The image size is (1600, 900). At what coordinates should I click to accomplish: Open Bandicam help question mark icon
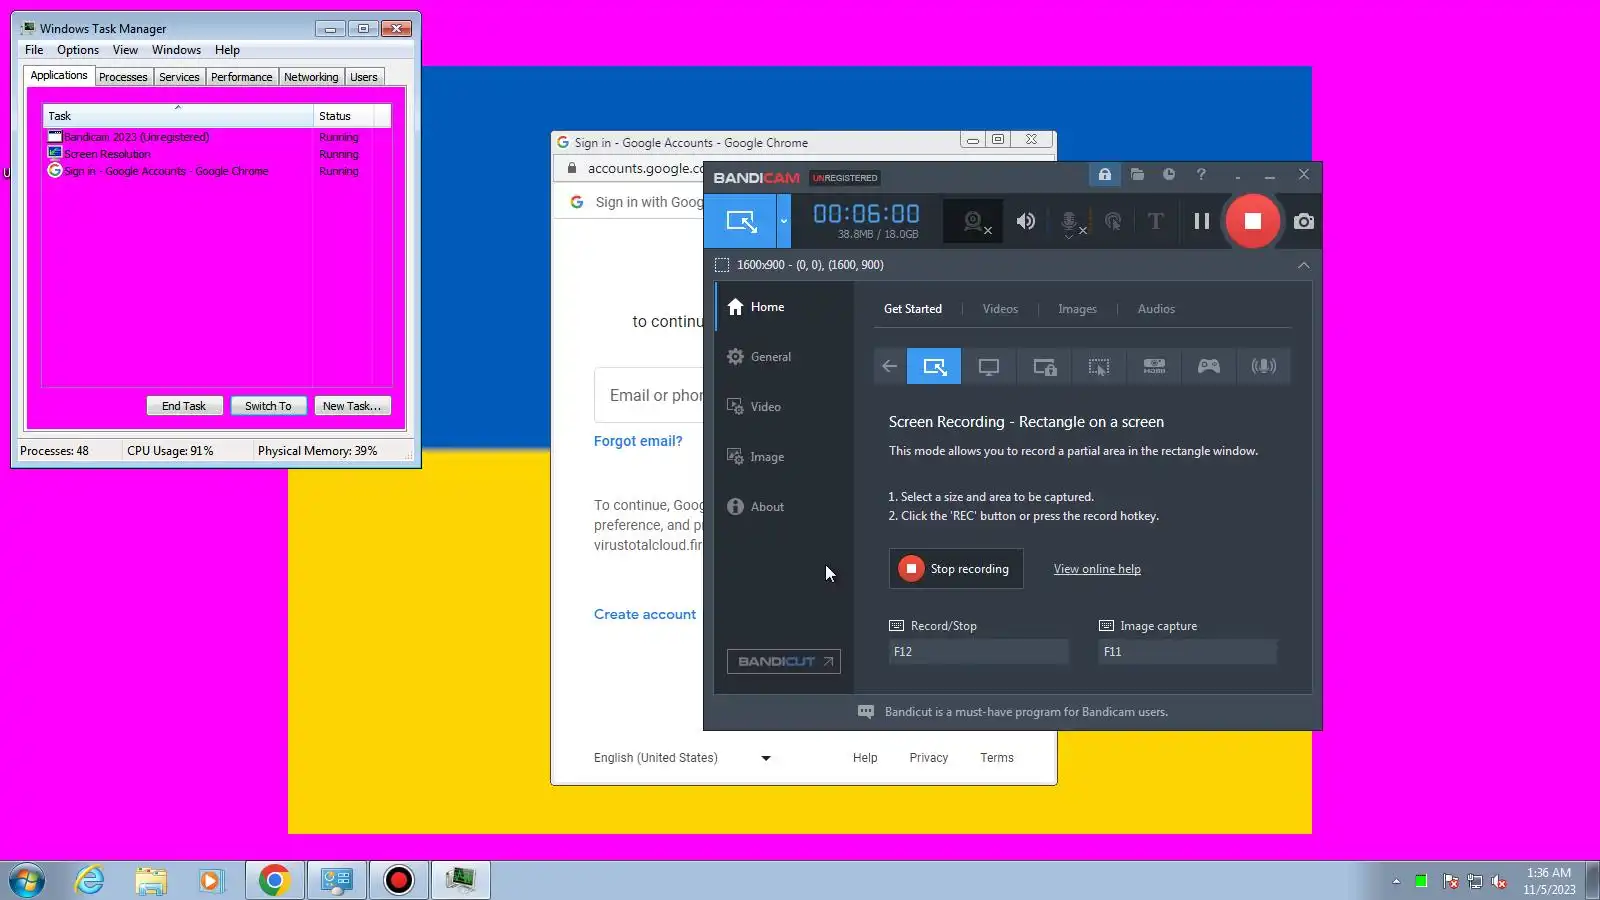(x=1201, y=175)
